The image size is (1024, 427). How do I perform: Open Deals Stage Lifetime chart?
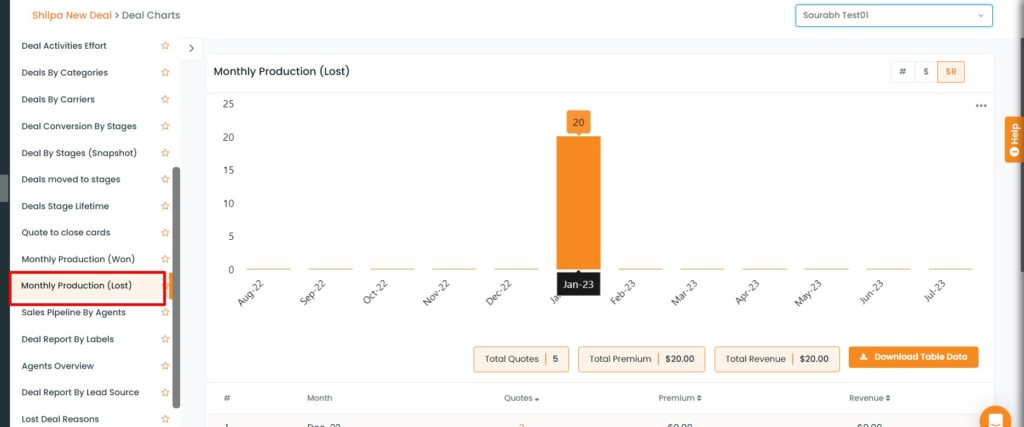[x=65, y=206]
